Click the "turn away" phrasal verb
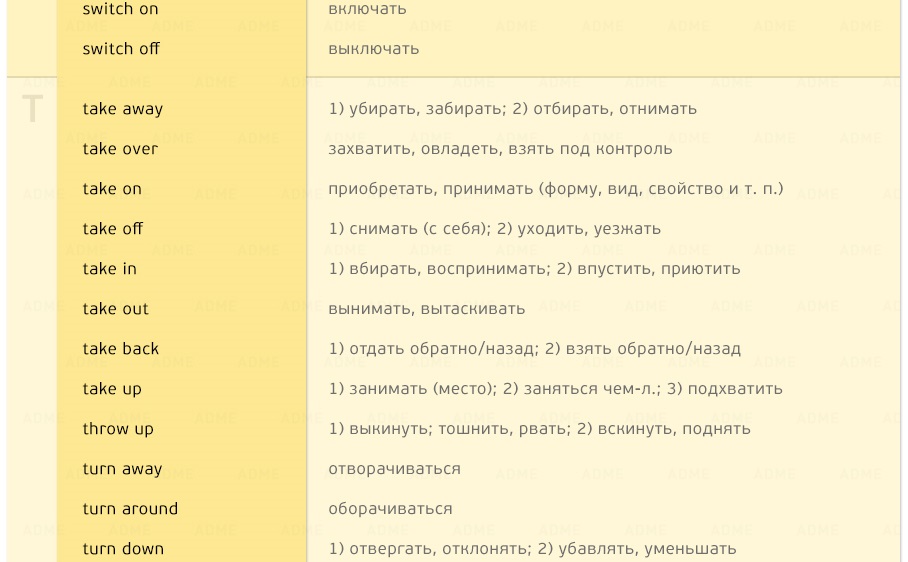Screen dimensions: 908x562 tap(122, 469)
